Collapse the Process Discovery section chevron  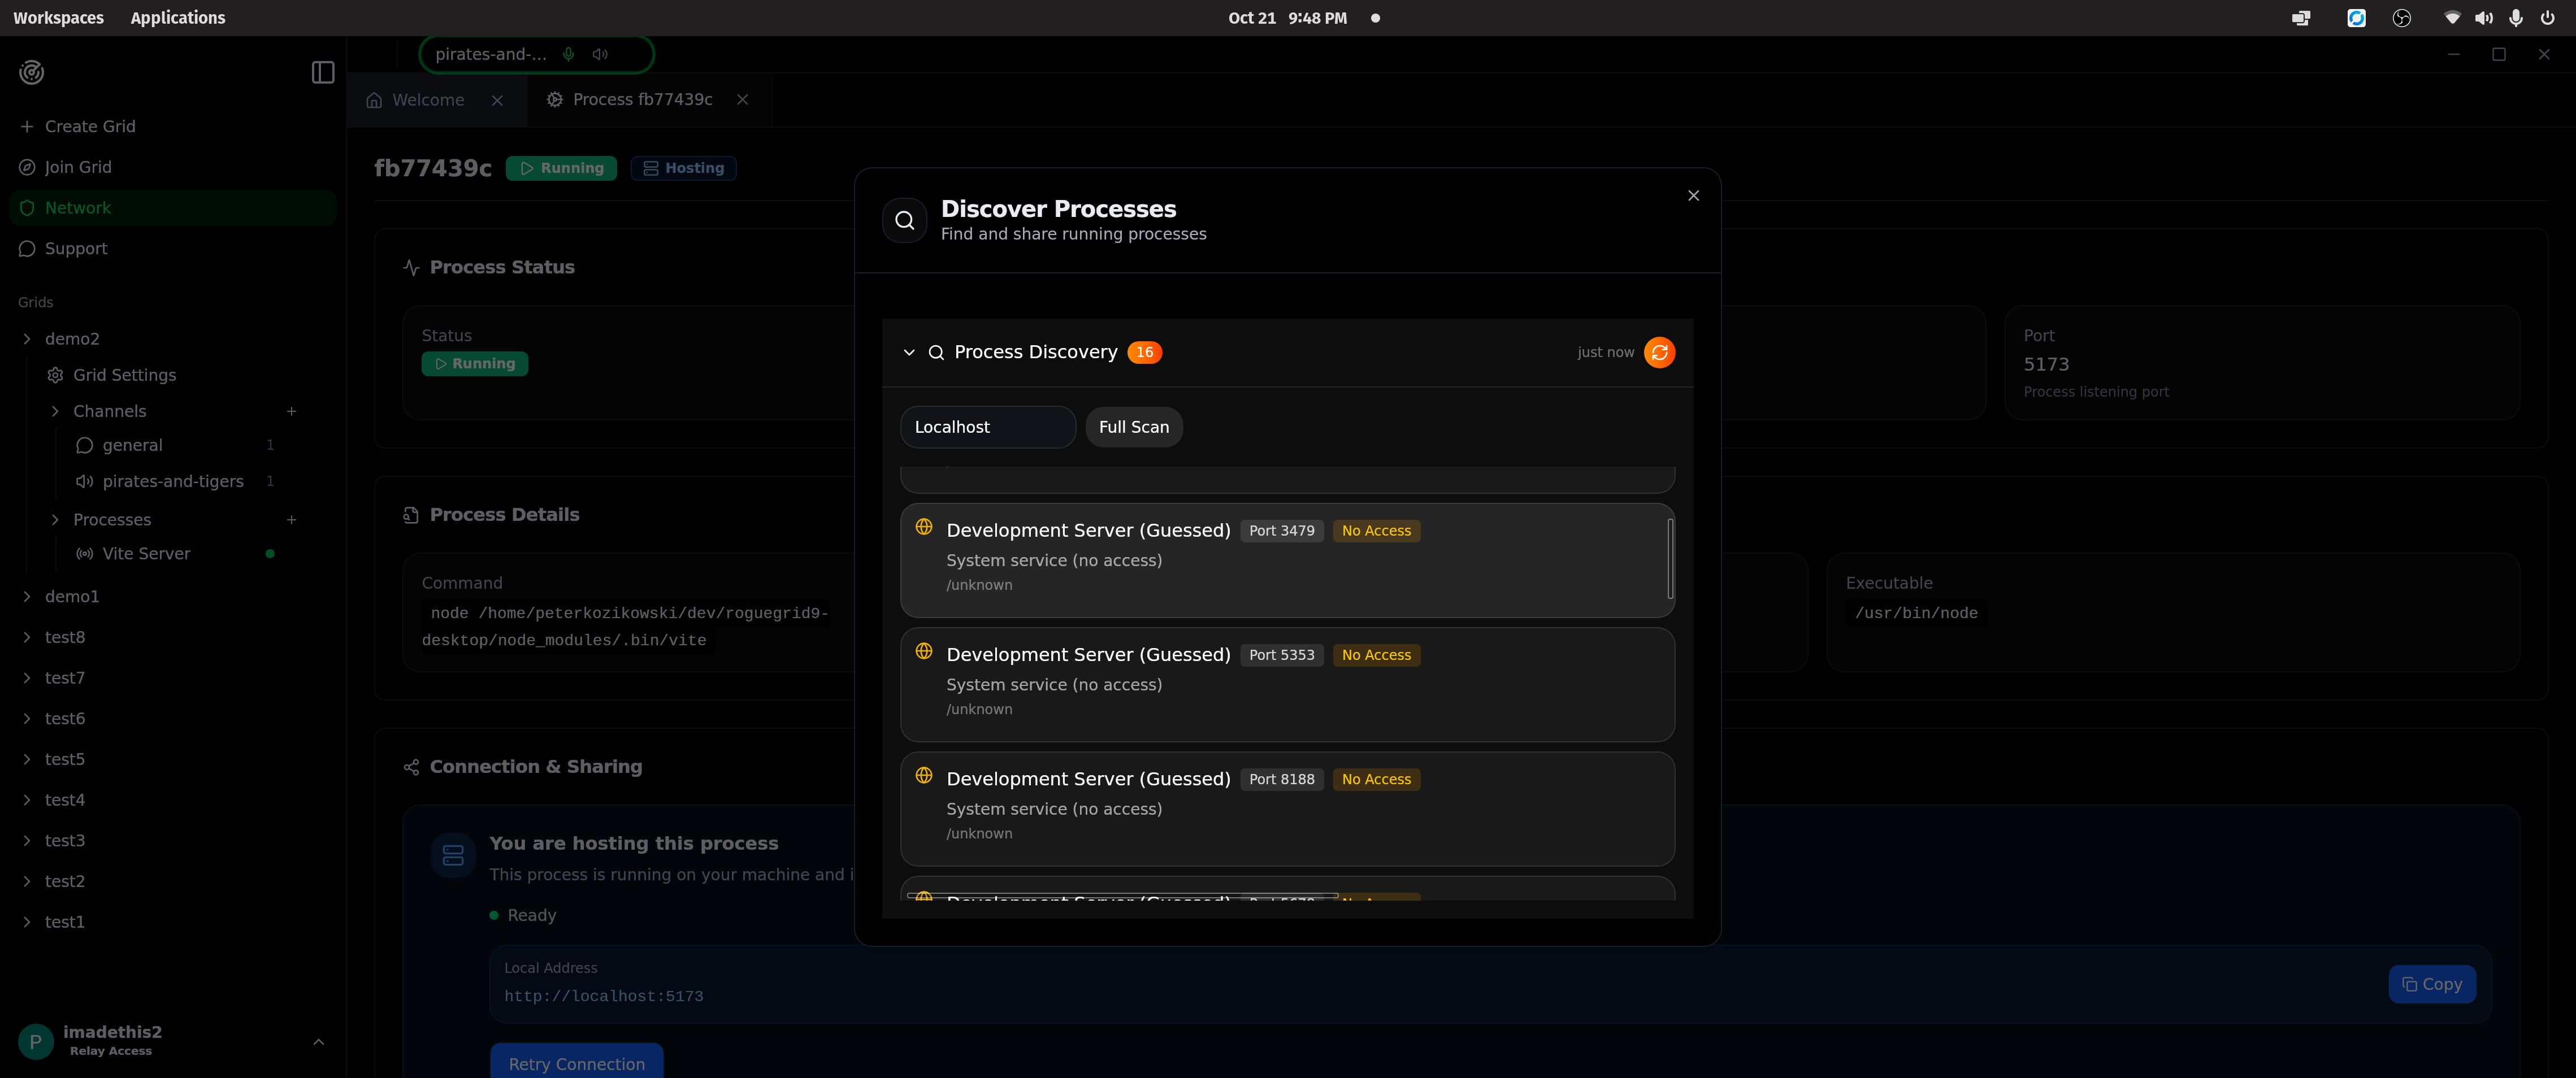pyautogui.click(x=908, y=352)
